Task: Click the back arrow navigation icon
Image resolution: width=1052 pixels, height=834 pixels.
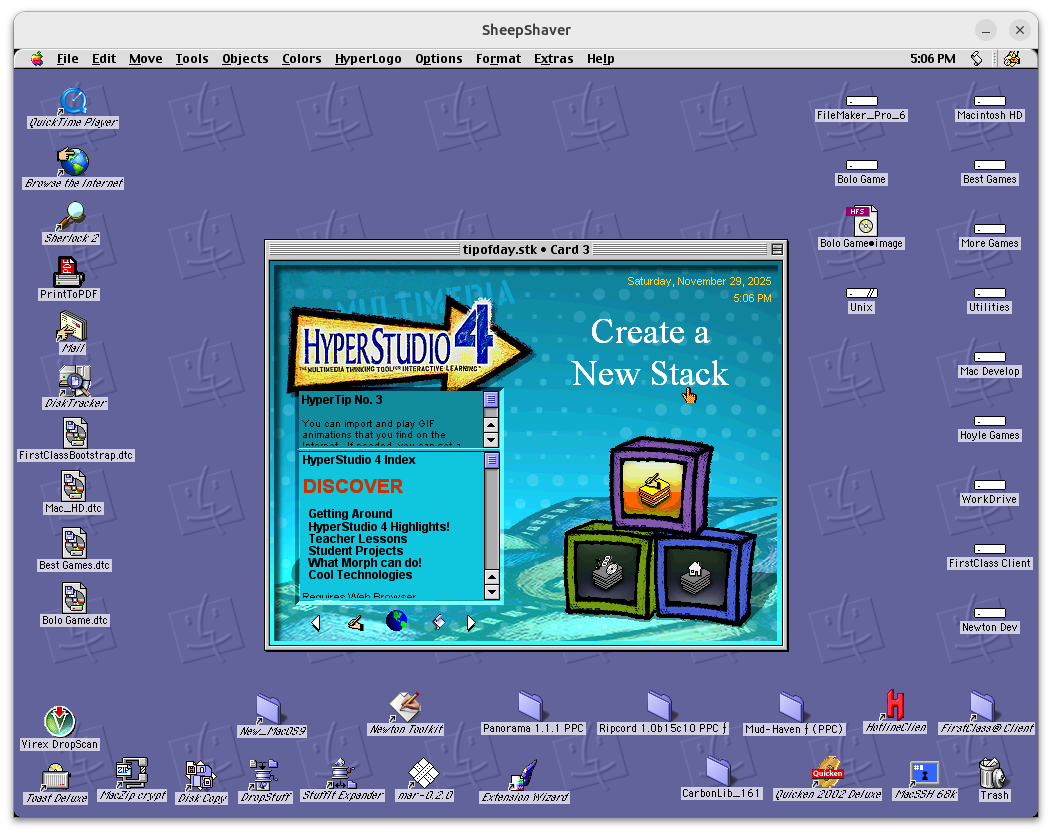Action: click(317, 622)
